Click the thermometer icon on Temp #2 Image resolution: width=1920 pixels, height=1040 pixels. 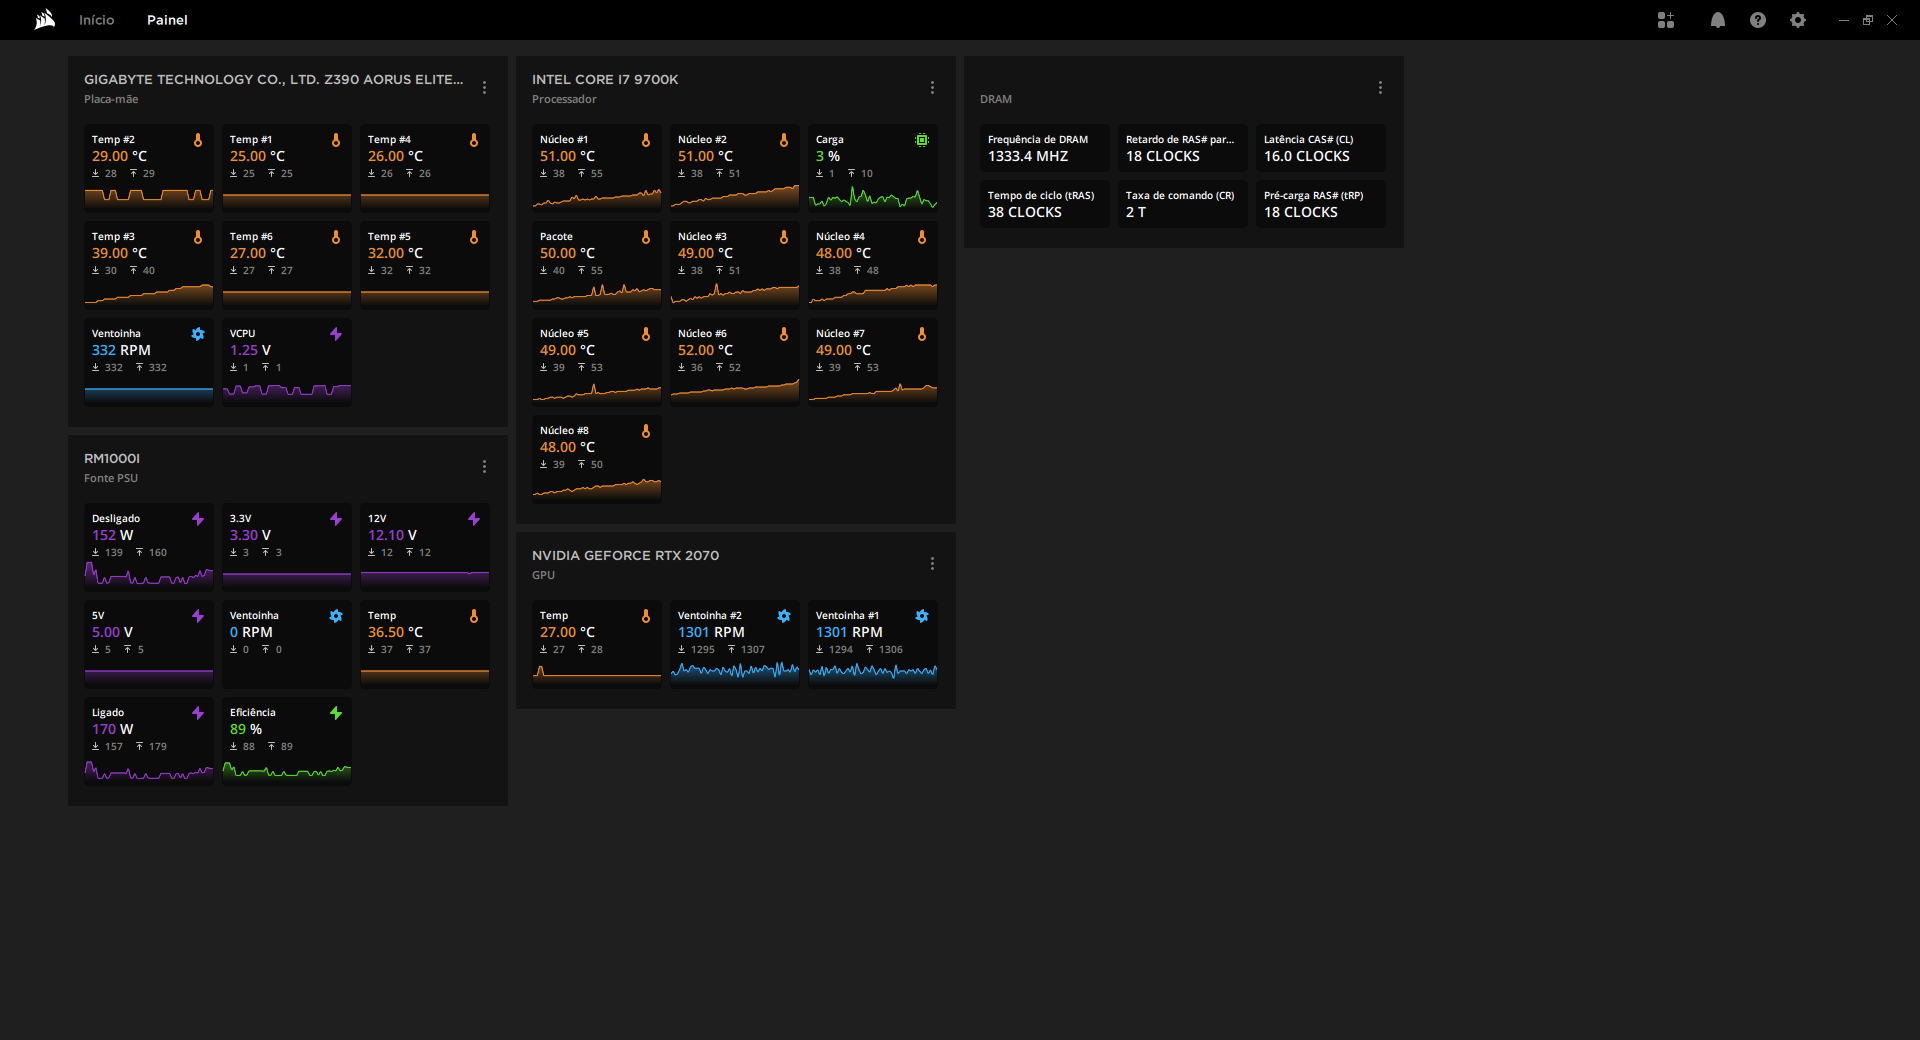coord(198,140)
